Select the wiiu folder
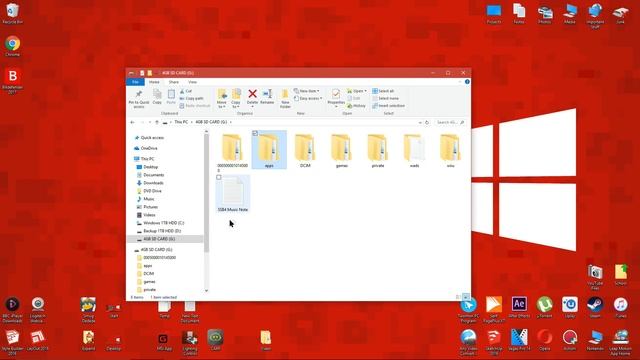This screenshot has height=360, width=640. (450, 150)
